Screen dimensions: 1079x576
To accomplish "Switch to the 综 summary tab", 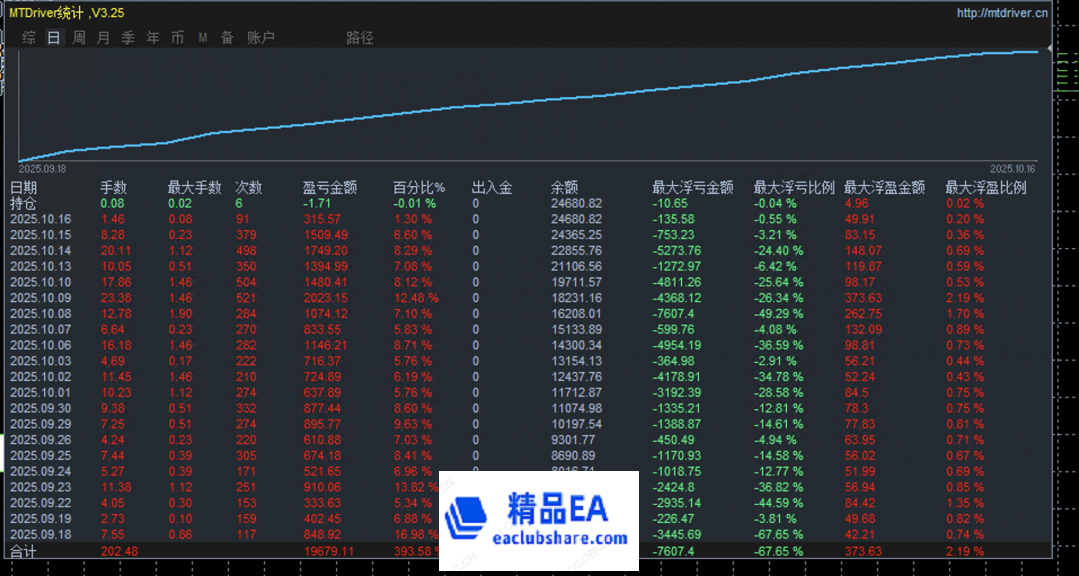I will (x=29, y=38).
